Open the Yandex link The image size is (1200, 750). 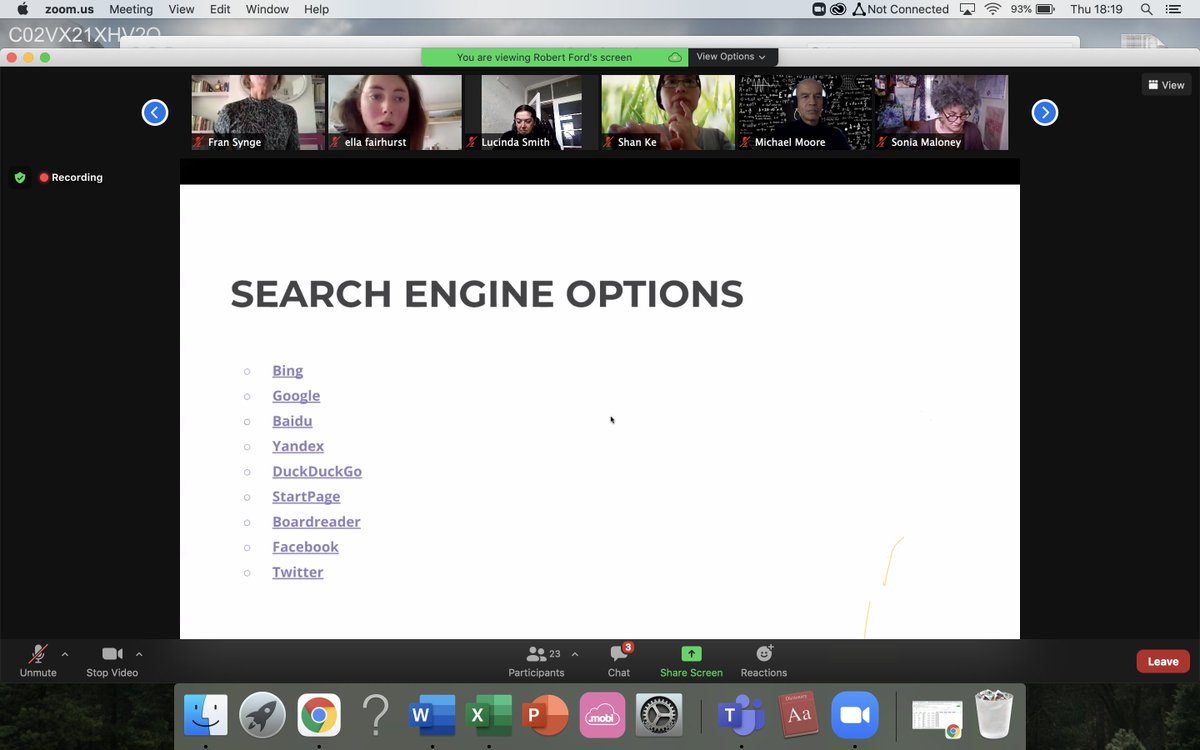[x=298, y=446]
